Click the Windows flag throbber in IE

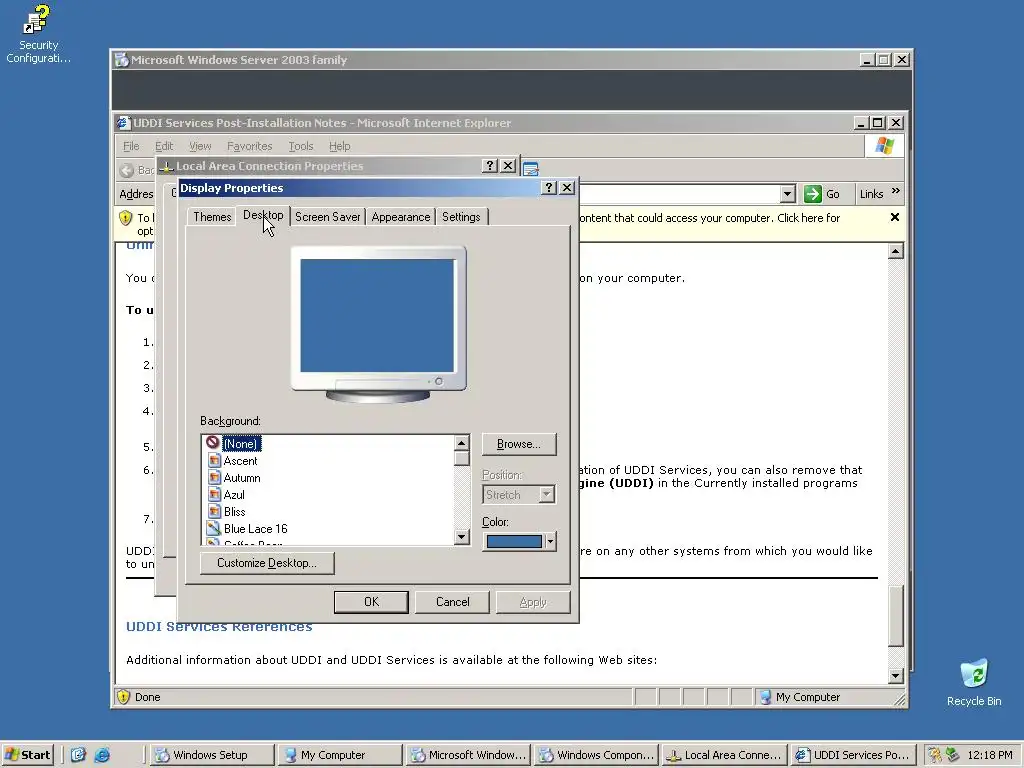pos(884,146)
